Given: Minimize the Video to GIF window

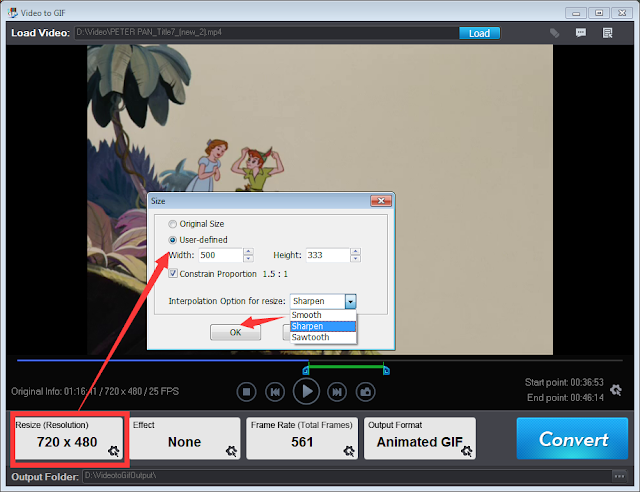Looking at the screenshot, I should click(x=576, y=13).
